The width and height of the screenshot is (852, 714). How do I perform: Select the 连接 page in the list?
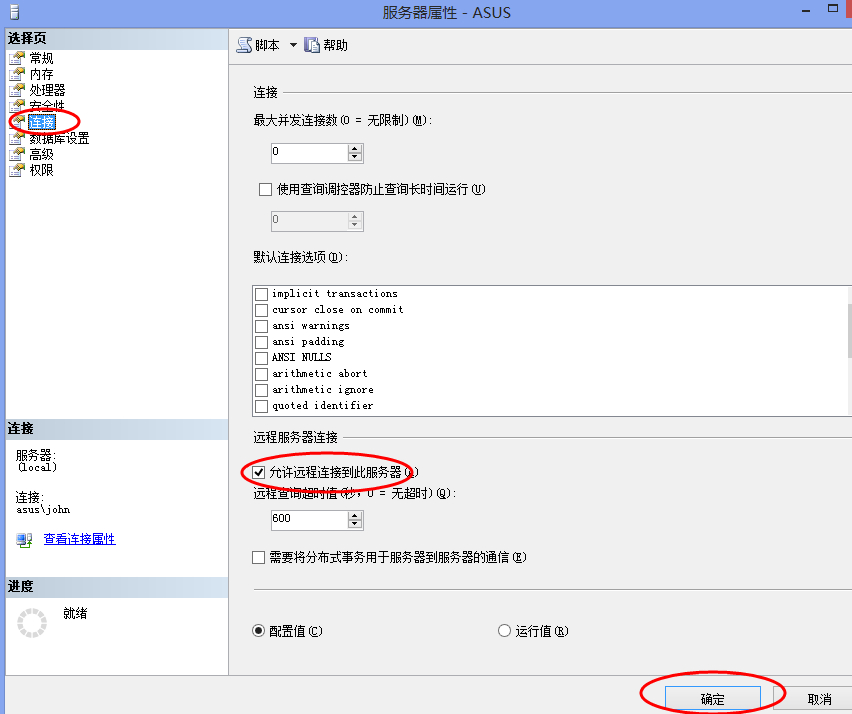click(42, 122)
